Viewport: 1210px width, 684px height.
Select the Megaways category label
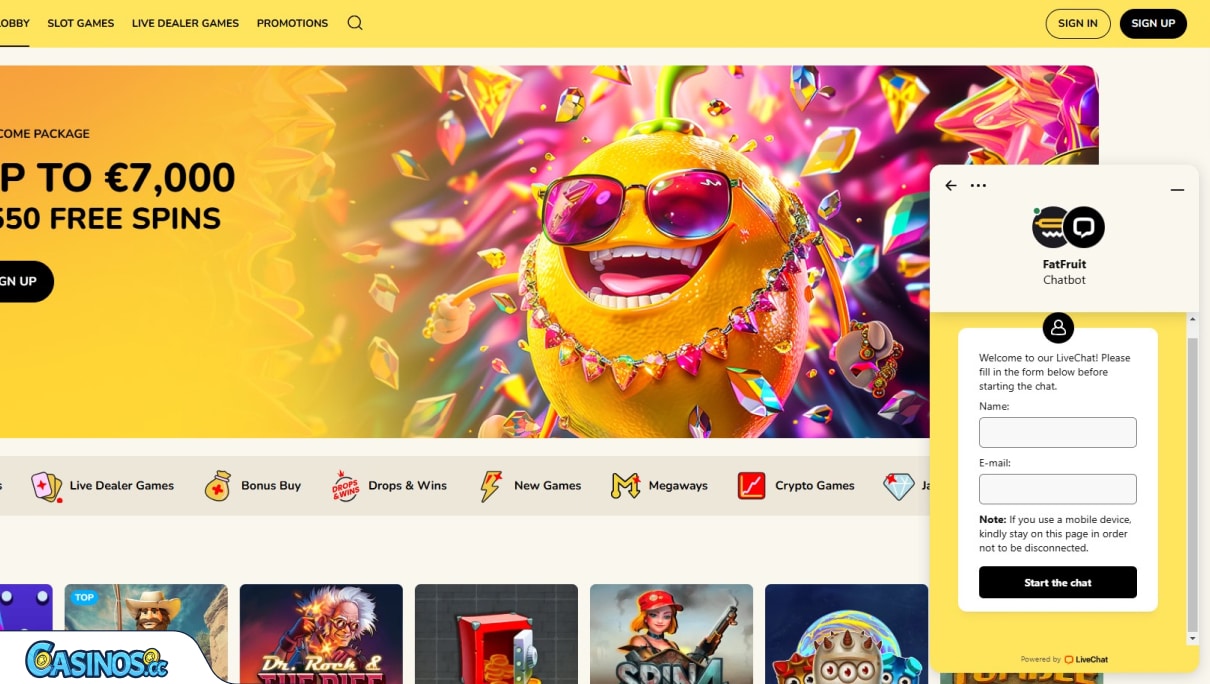(x=678, y=486)
